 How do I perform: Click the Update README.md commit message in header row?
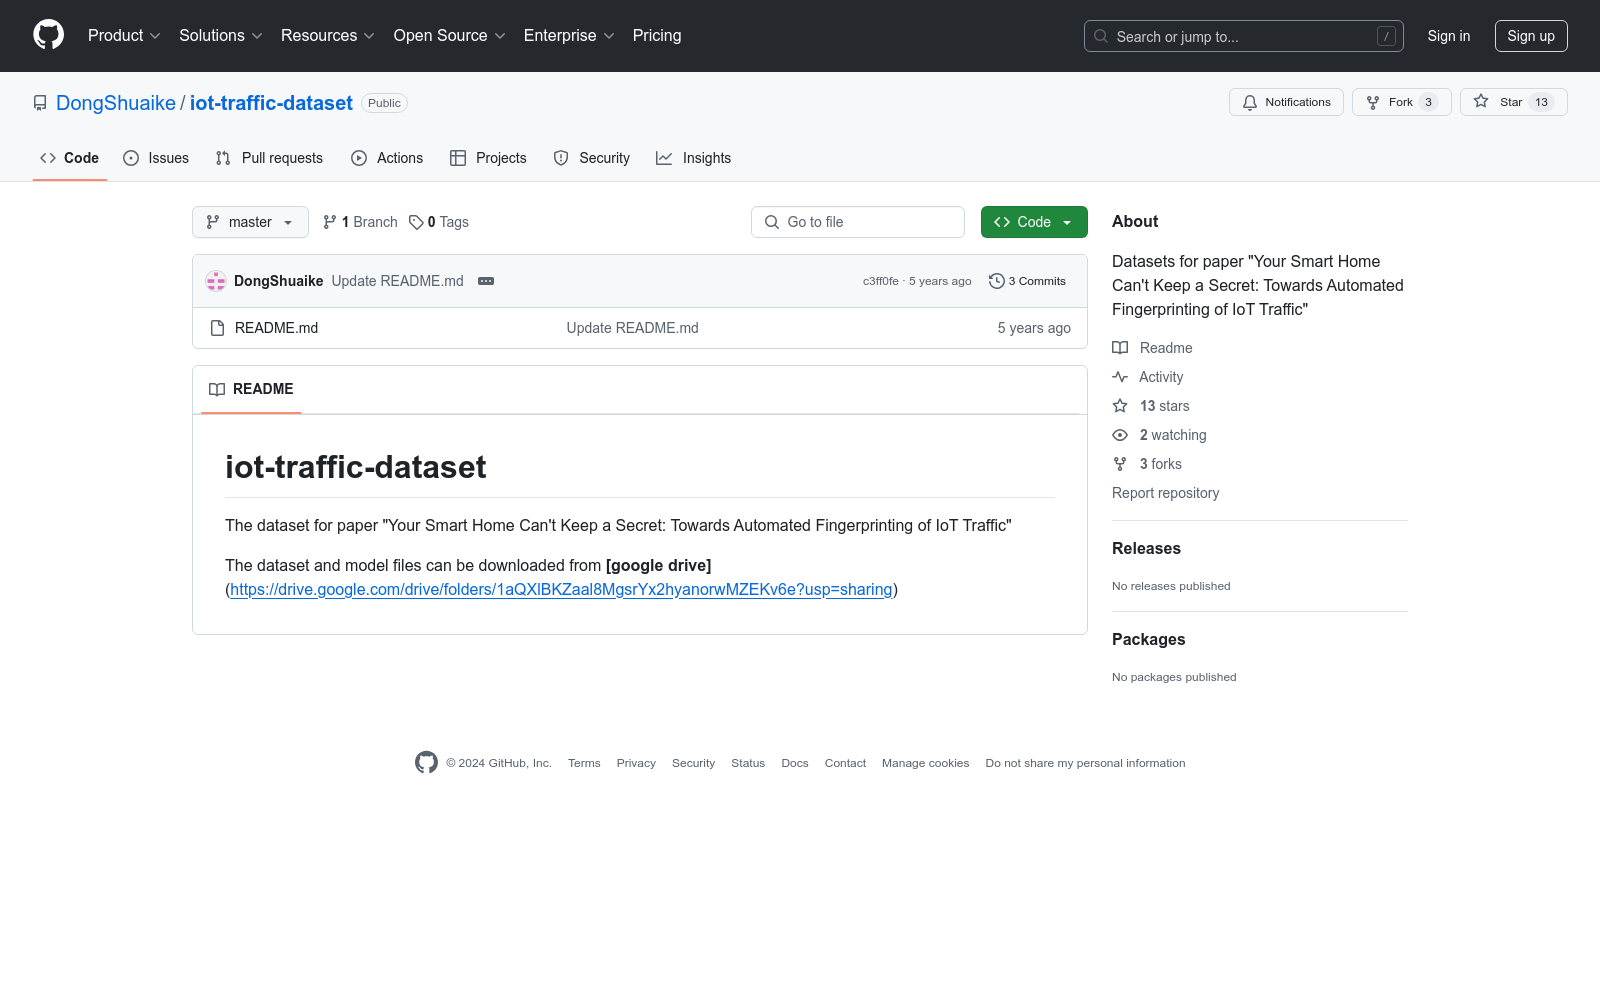click(x=397, y=281)
